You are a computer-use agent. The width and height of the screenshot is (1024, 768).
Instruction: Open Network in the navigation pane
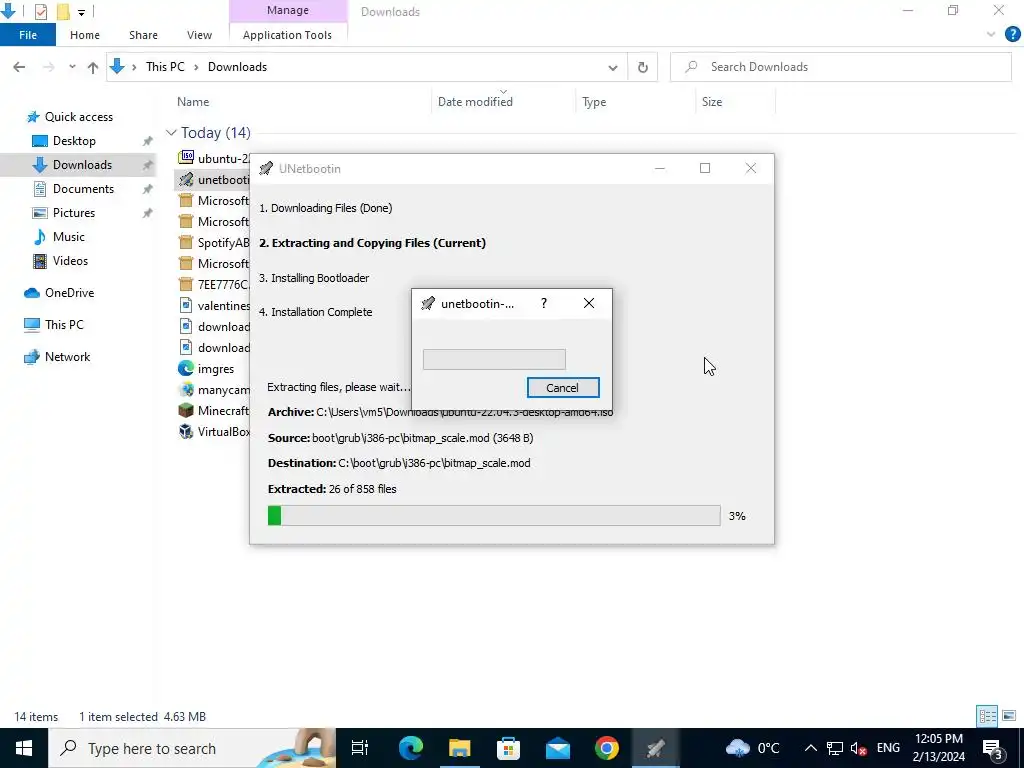tap(67, 357)
